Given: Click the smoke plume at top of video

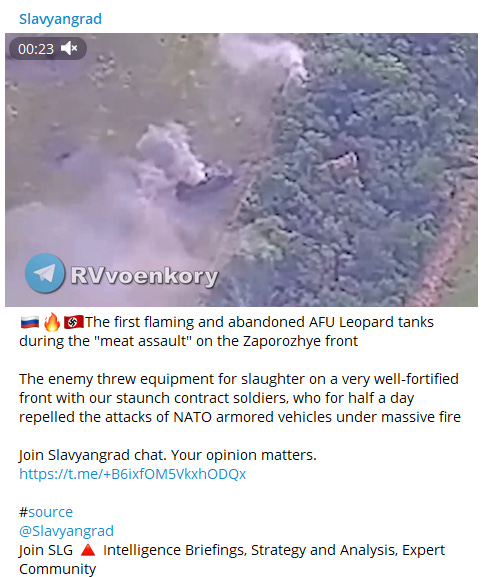Looking at the screenshot, I should [263, 55].
